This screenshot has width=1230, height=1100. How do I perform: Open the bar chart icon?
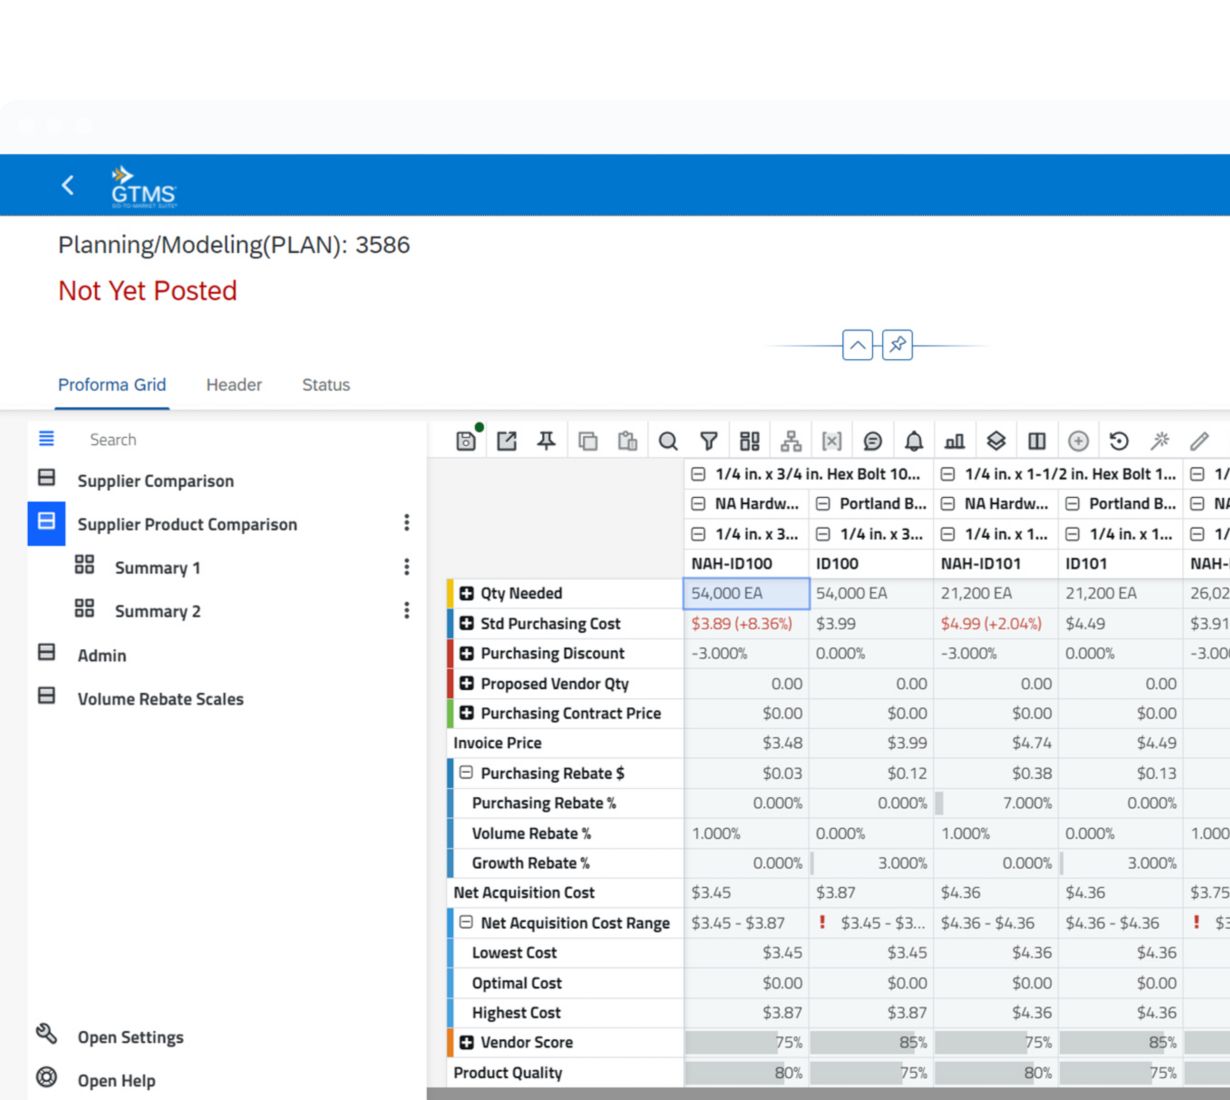tap(955, 441)
